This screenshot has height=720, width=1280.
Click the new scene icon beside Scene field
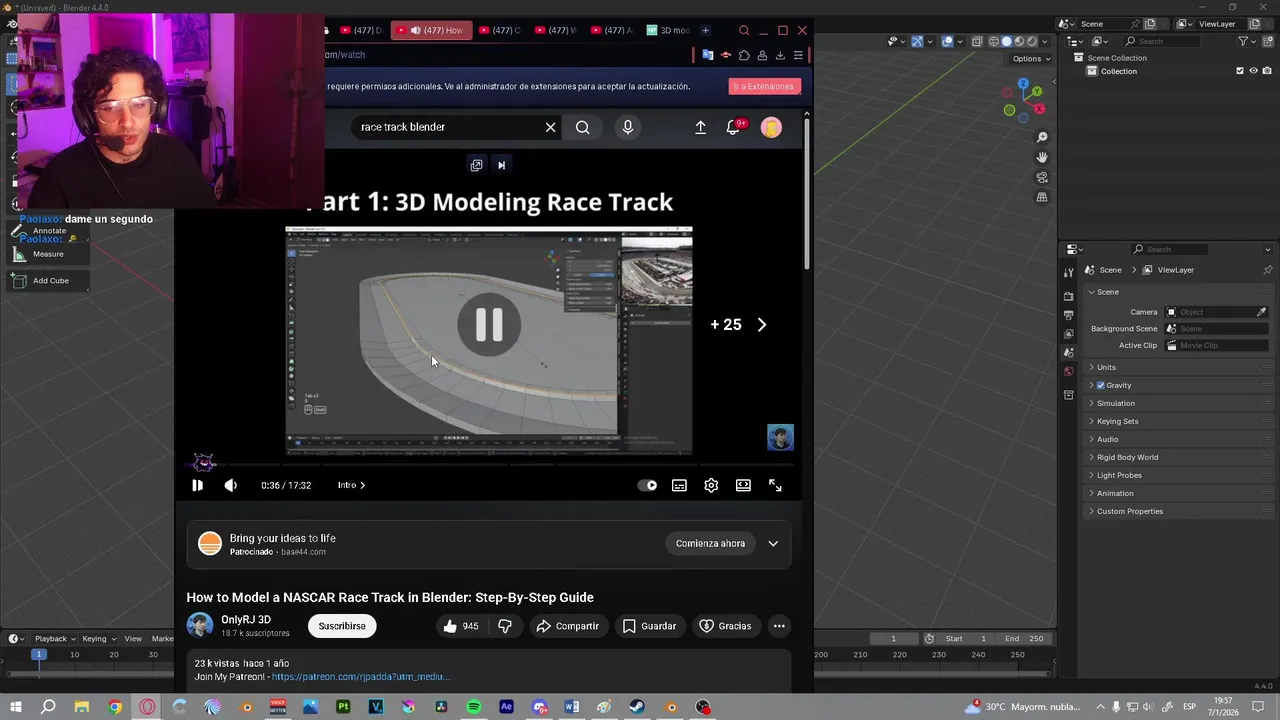pos(1150,24)
